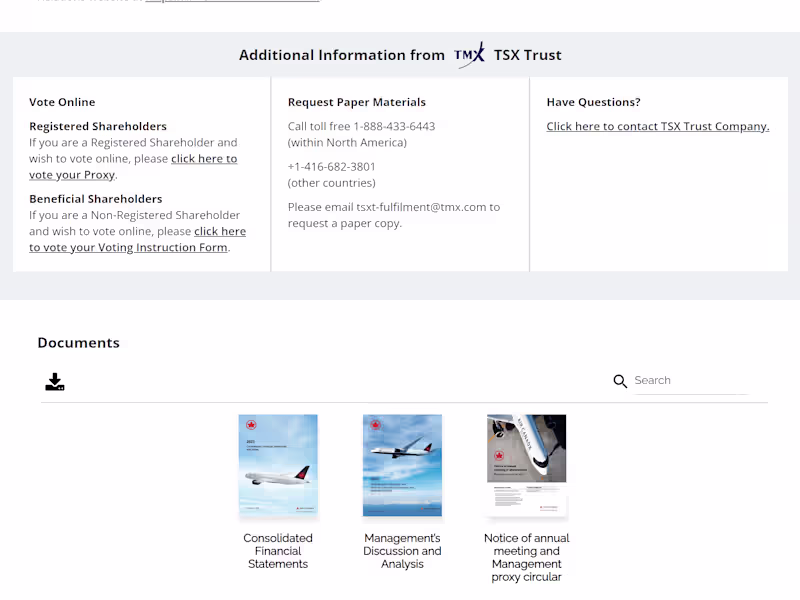Screen dimensions: 800x600
Task: Click Consolidated Financial Statements title text
Action: pos(278,551)
